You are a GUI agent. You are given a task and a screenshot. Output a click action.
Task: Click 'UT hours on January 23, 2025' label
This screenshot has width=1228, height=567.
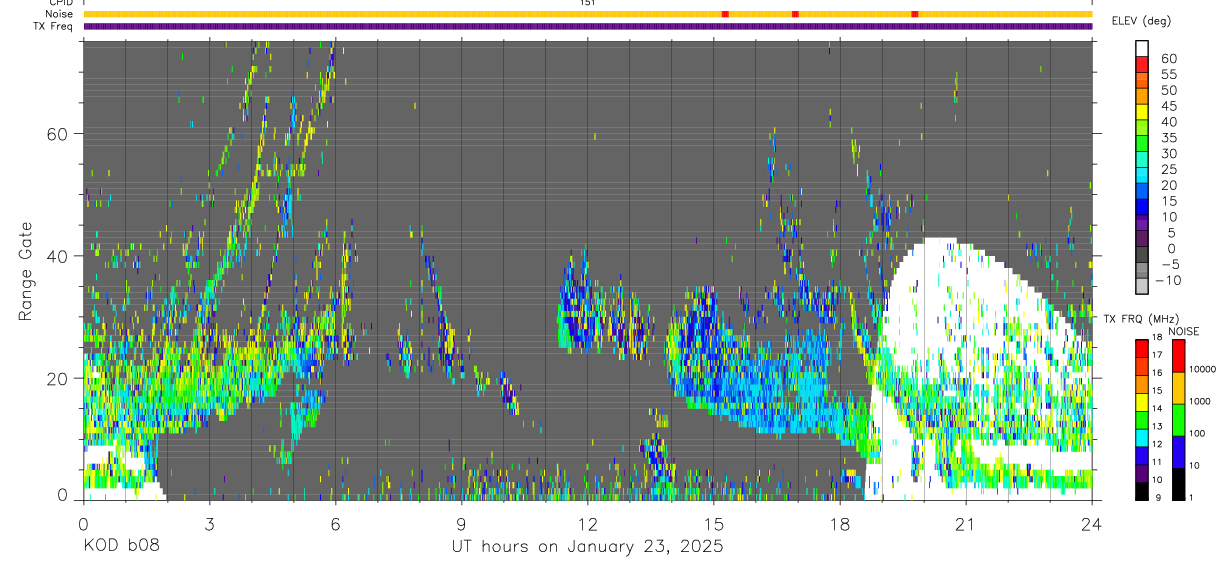586,547
